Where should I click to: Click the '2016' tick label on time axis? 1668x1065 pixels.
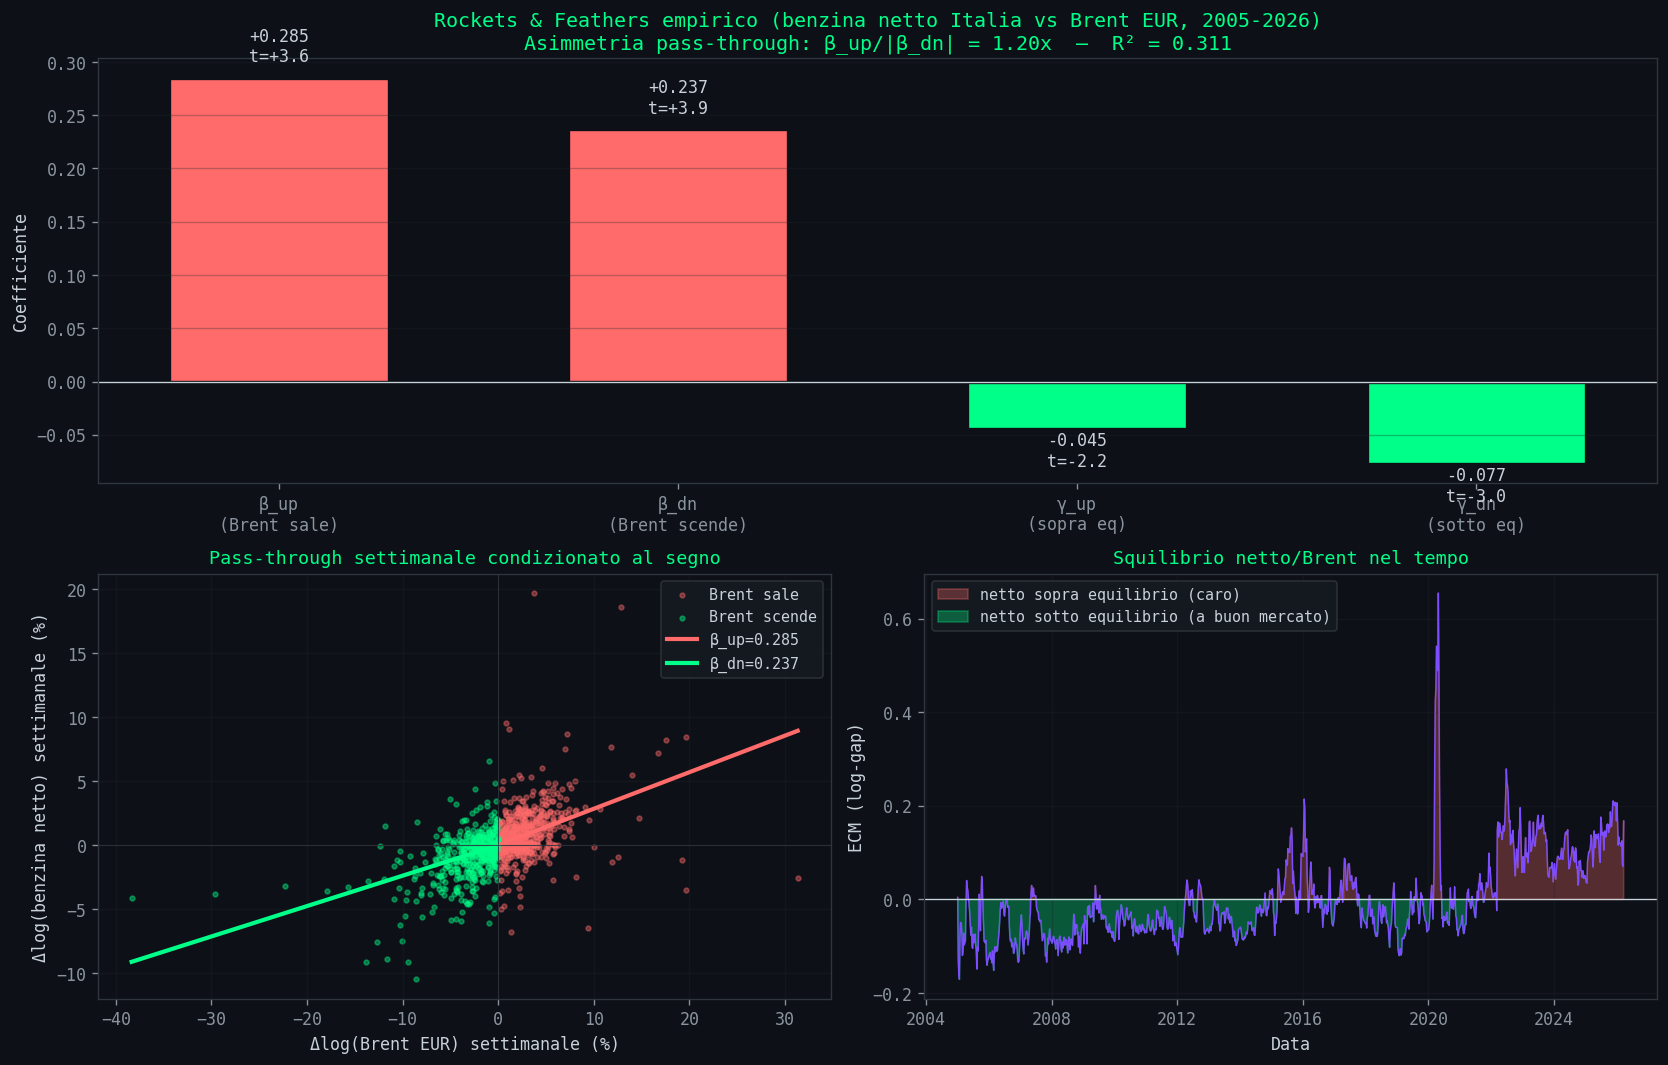coord(1302,1019)
